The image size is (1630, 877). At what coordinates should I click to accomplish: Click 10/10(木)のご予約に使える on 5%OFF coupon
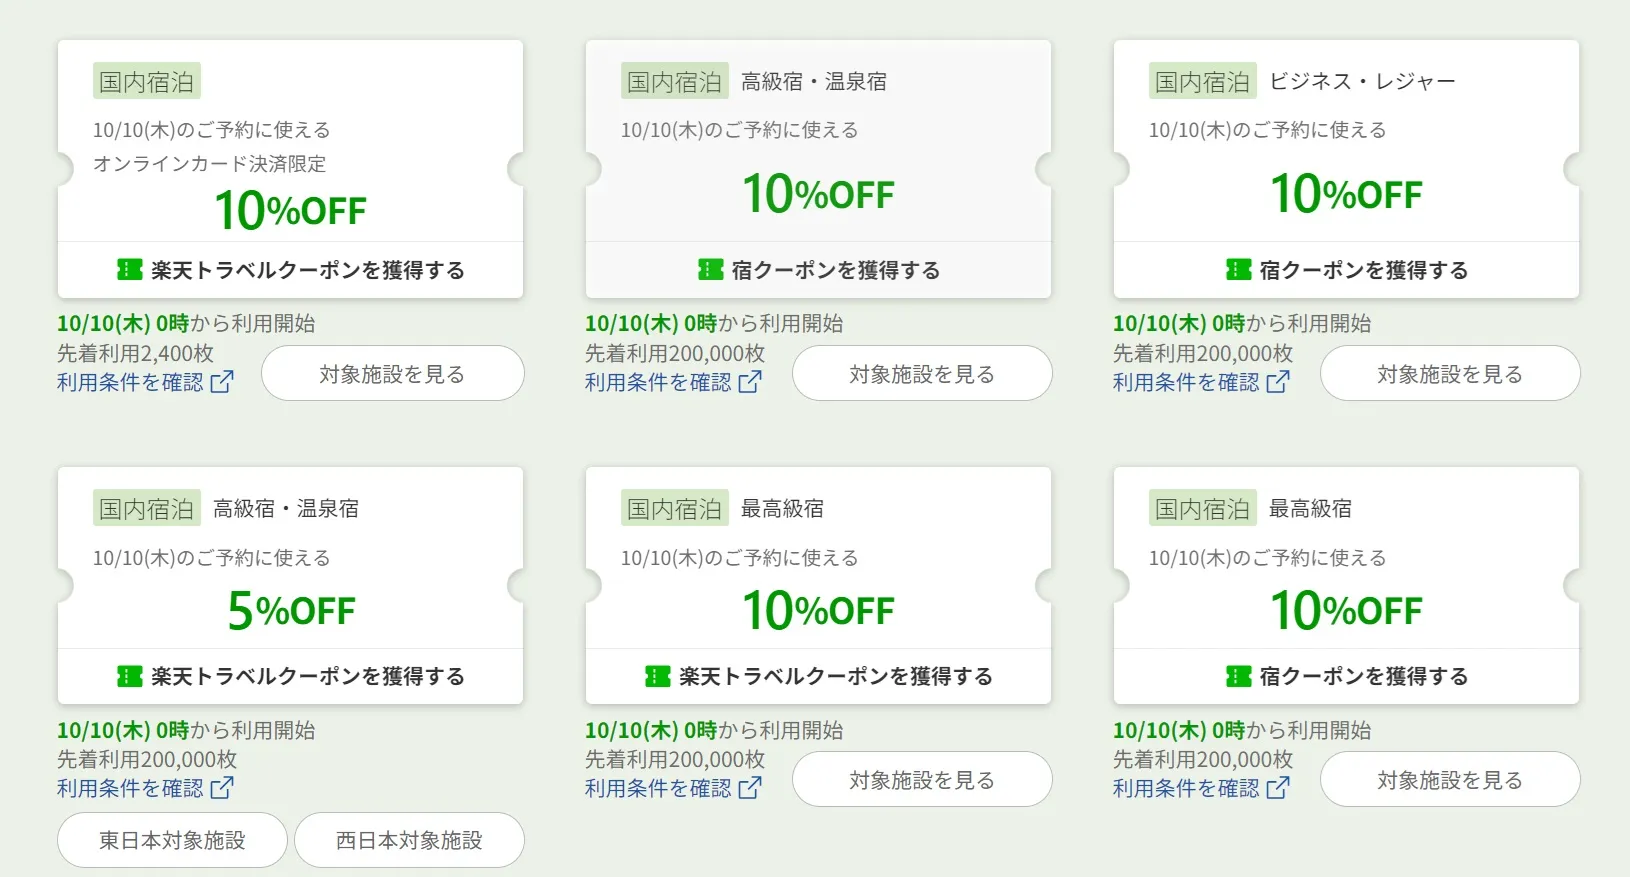tap(211, 558)
